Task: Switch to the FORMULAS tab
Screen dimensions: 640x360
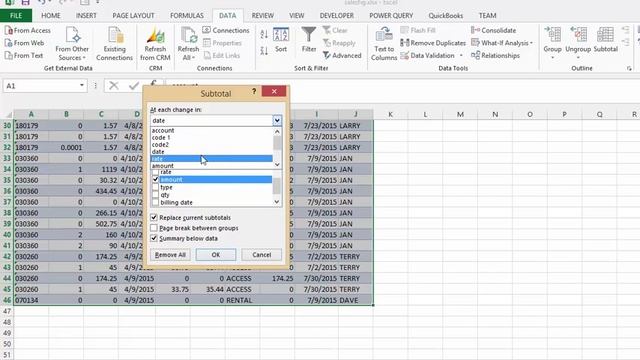Action: tap(187, 16)
